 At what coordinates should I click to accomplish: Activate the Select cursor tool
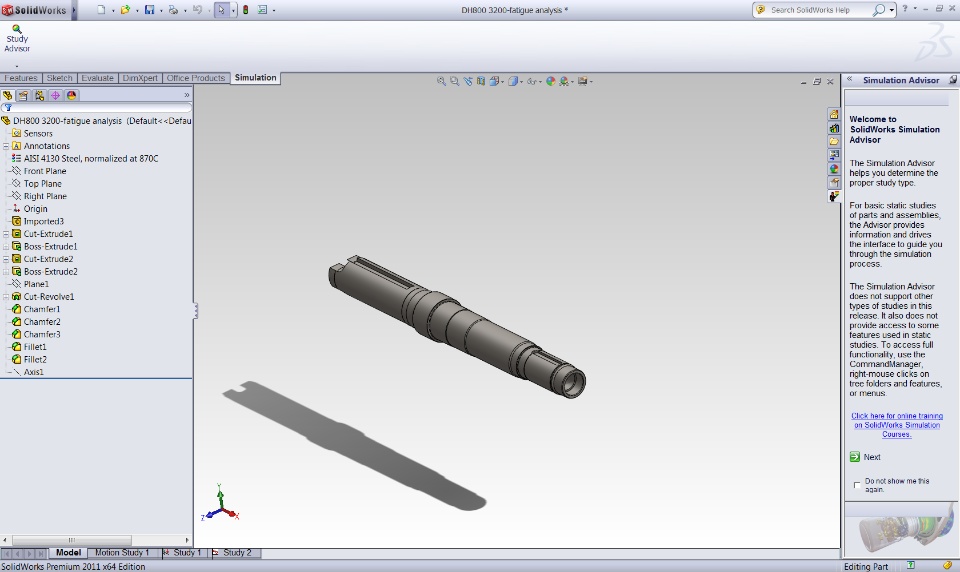click(x=221, y=10)
